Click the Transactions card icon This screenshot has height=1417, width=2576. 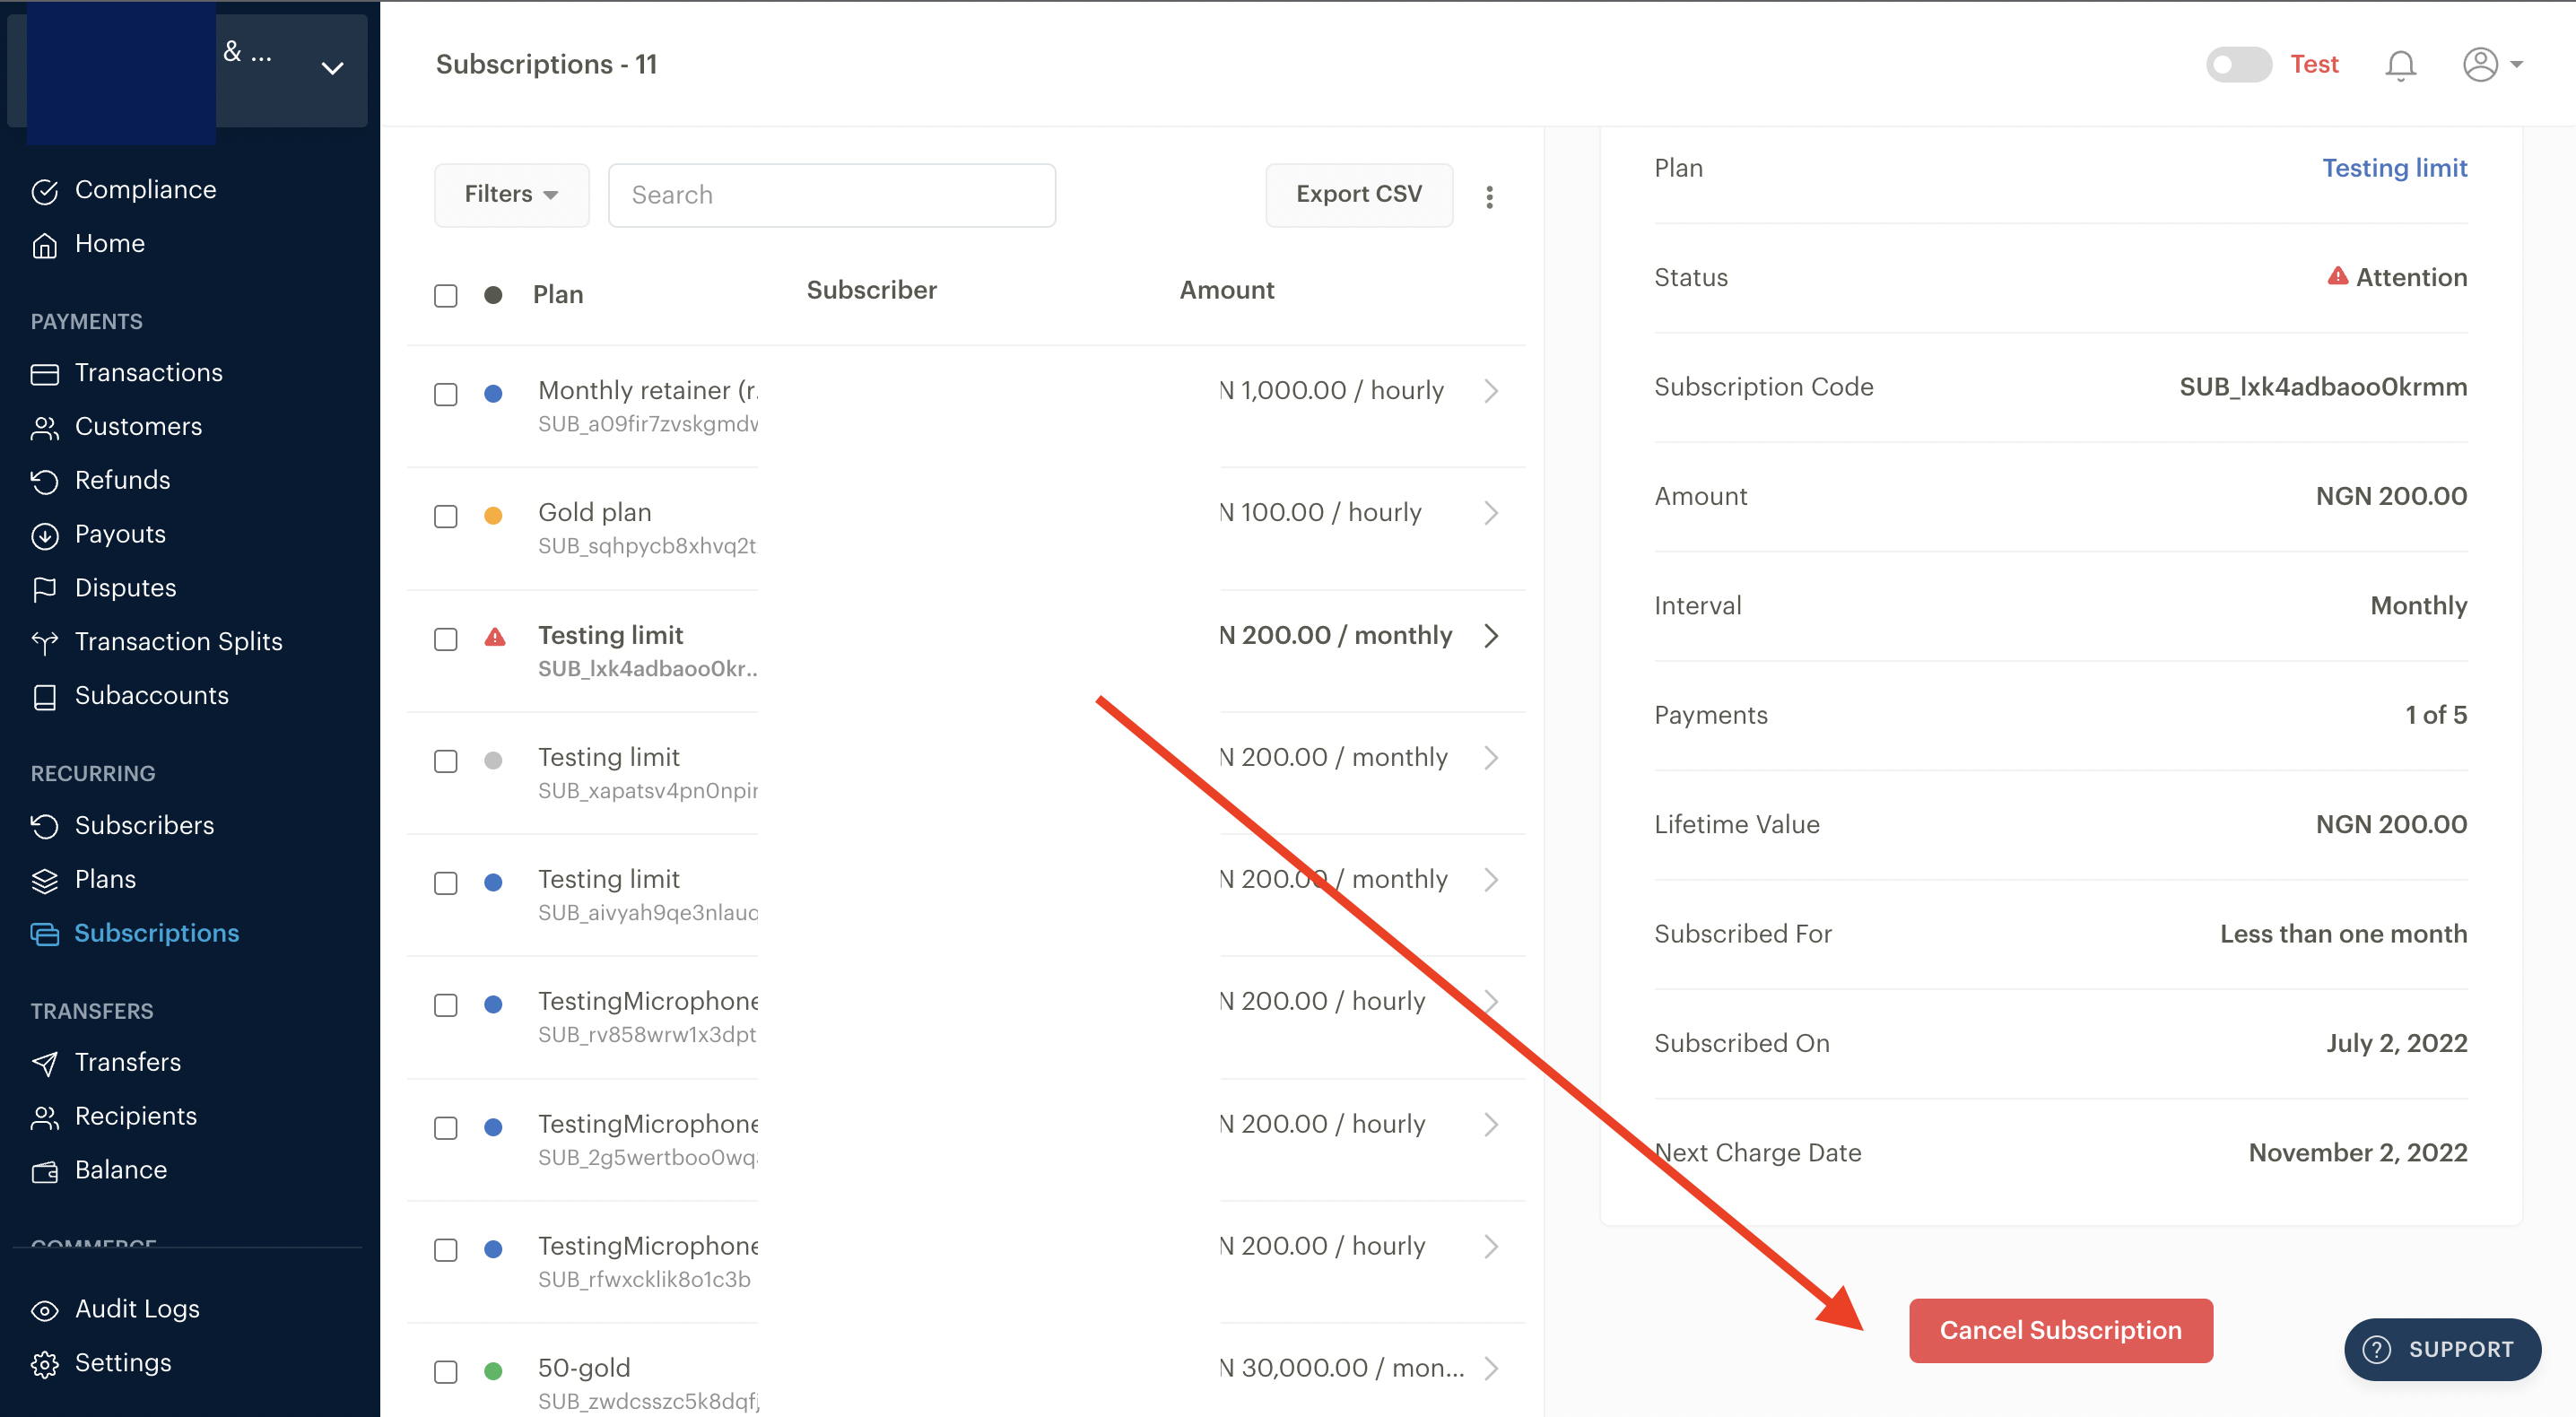[44, 374]
